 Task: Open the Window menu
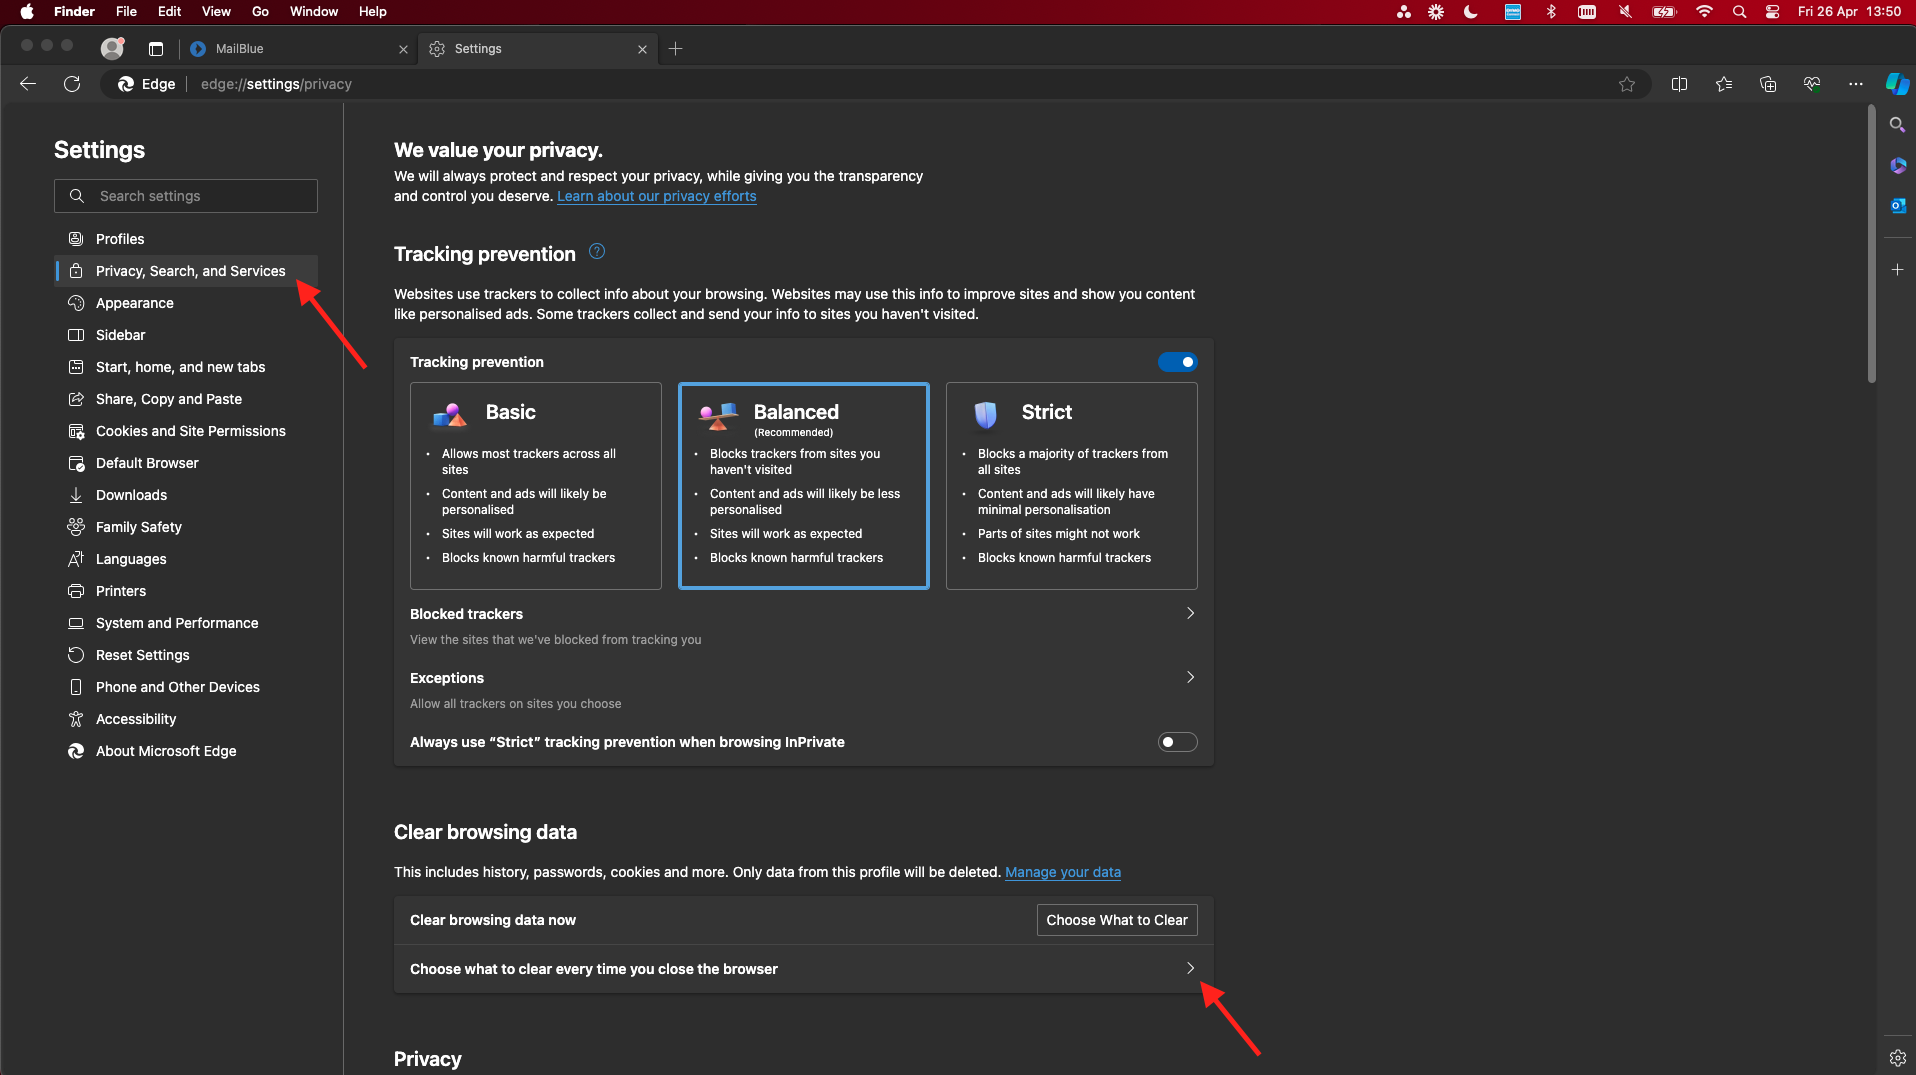314,12
